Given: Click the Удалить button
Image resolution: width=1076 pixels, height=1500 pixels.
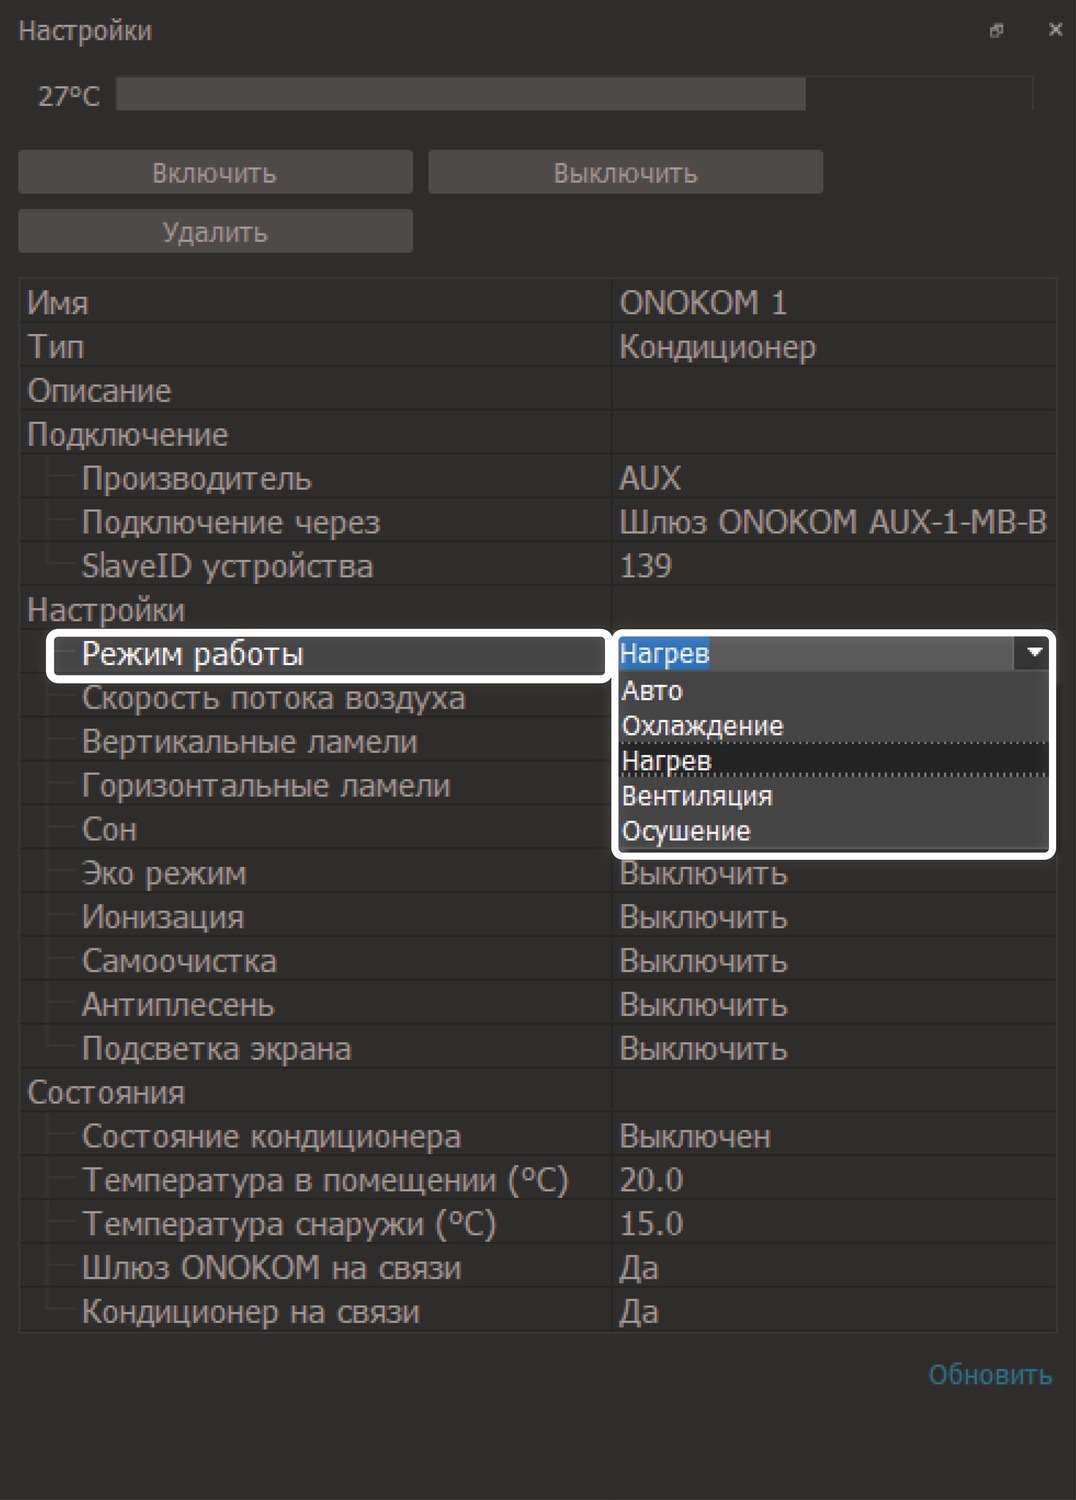Looking at the screenshot, I should click(x=215, y=232).
